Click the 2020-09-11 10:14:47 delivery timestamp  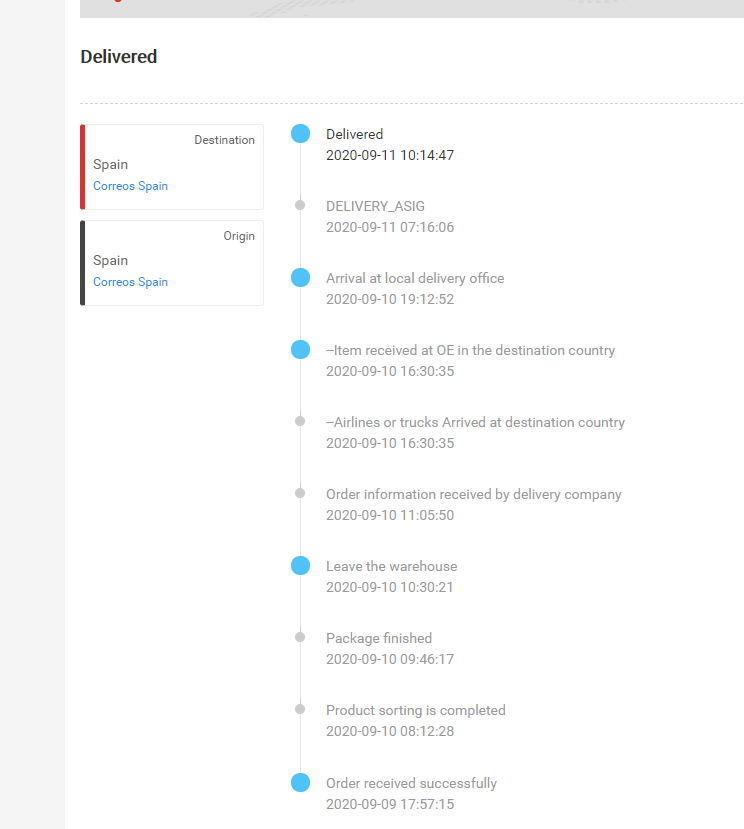(x=390, y=155)
